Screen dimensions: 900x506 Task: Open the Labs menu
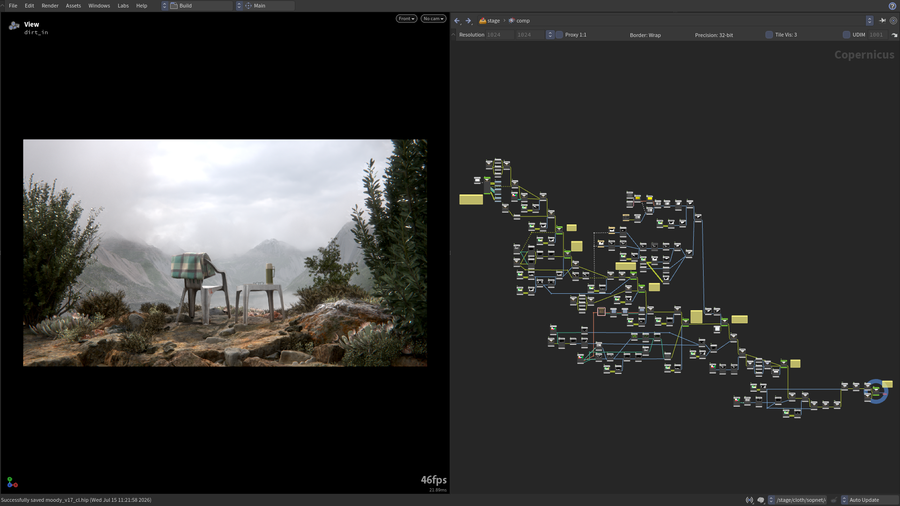point(123,6)
